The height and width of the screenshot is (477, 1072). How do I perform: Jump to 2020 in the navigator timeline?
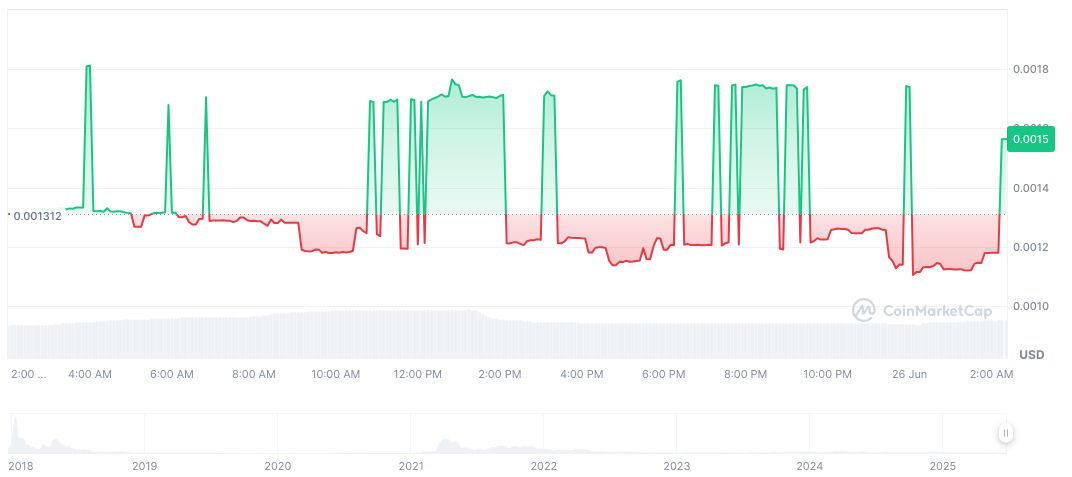coord(278,466)
